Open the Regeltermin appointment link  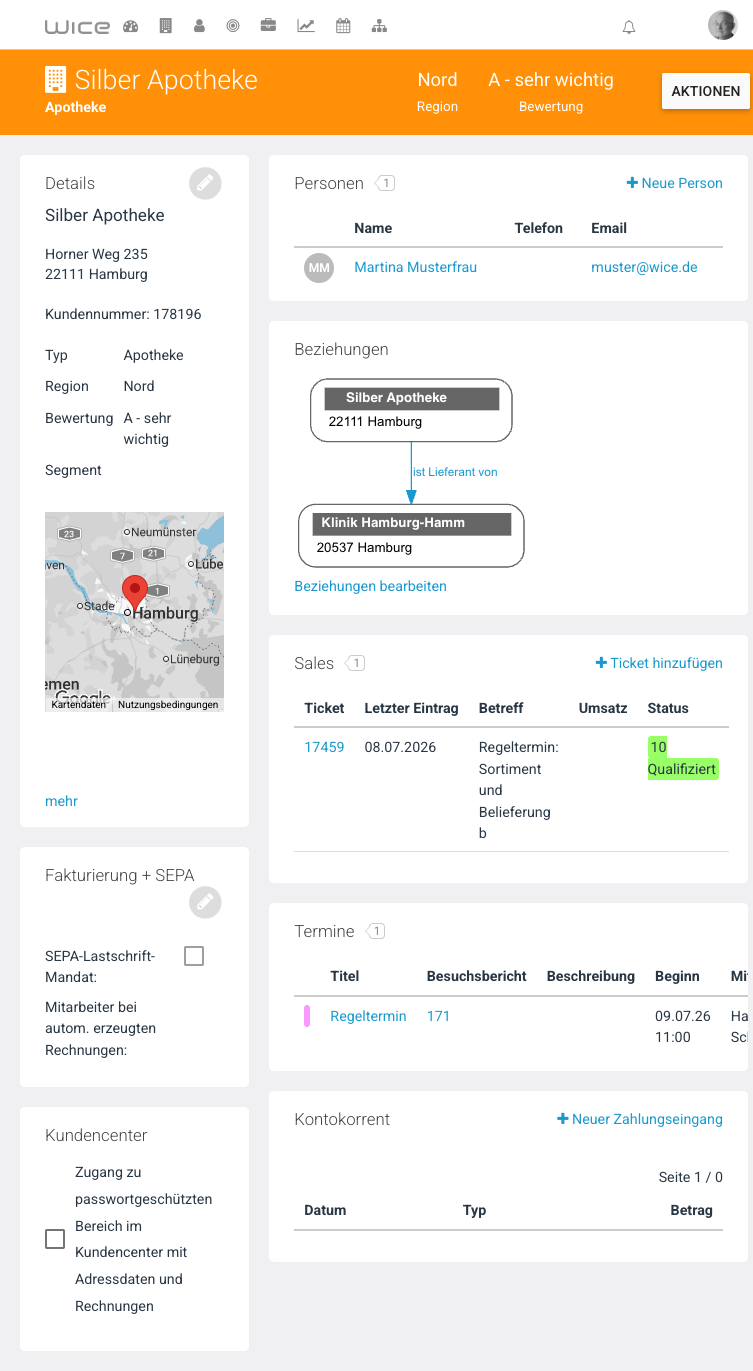(x=368, y=1016)
